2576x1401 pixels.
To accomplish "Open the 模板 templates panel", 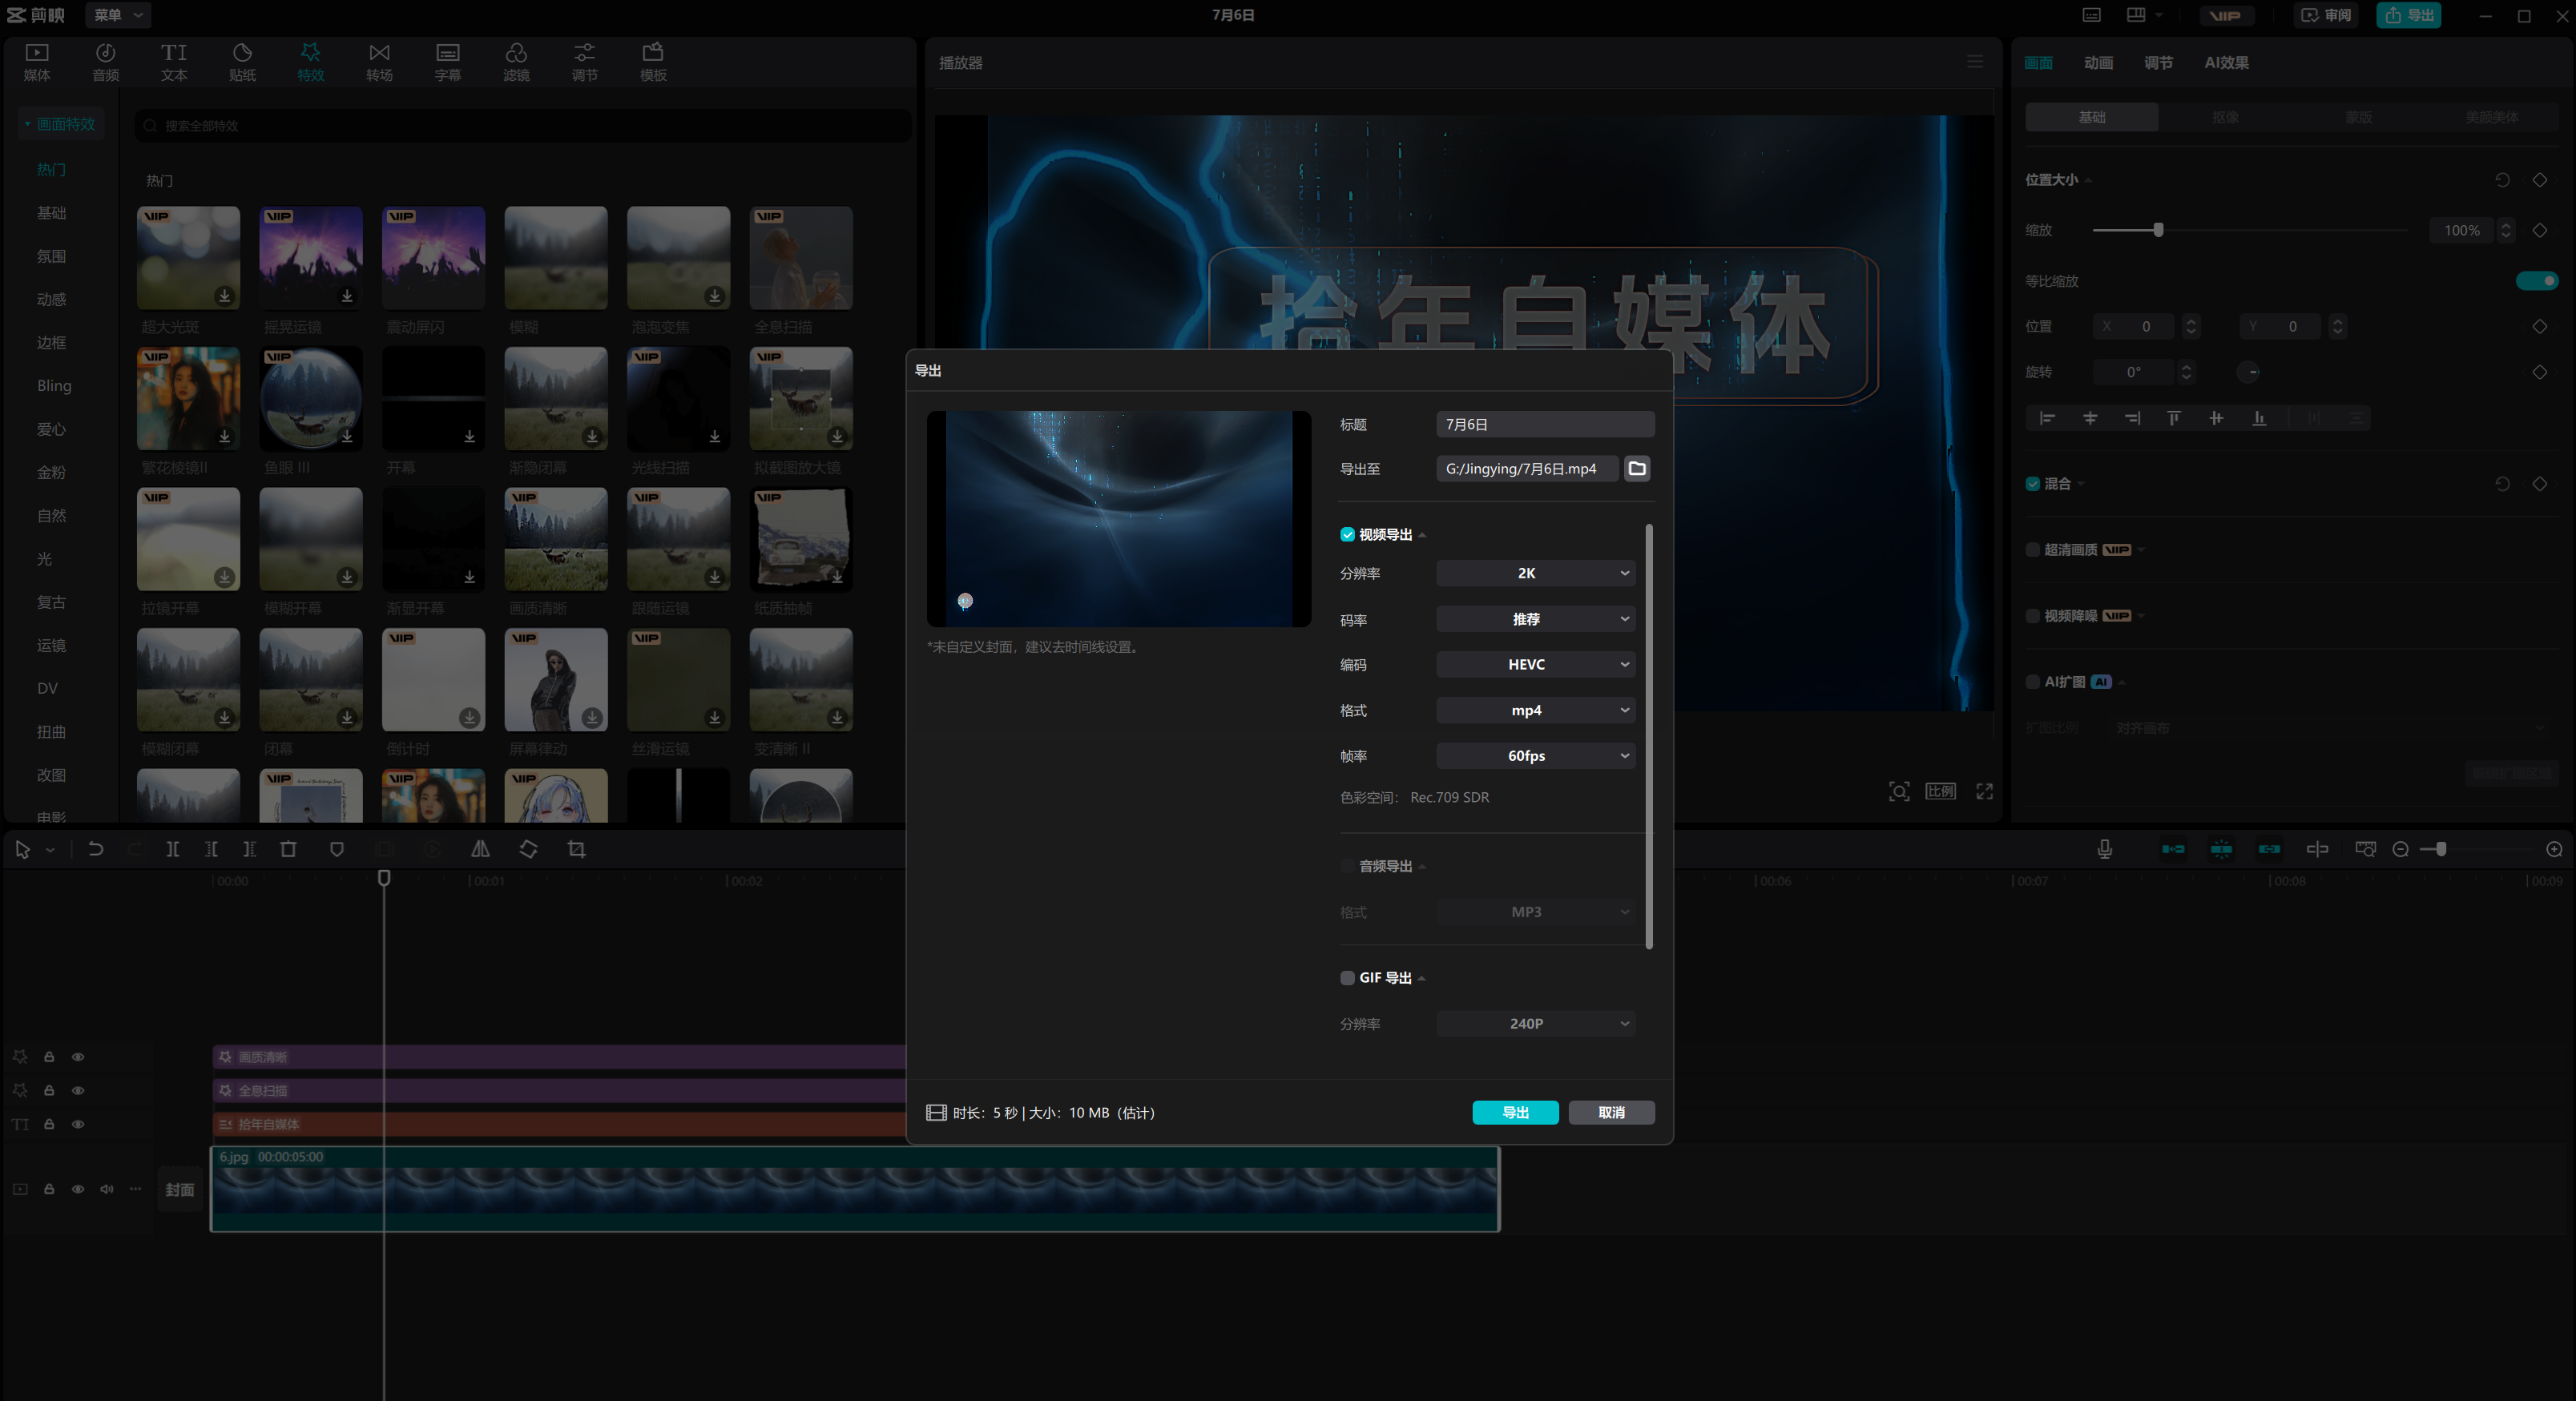I will [x=653, y=62].
